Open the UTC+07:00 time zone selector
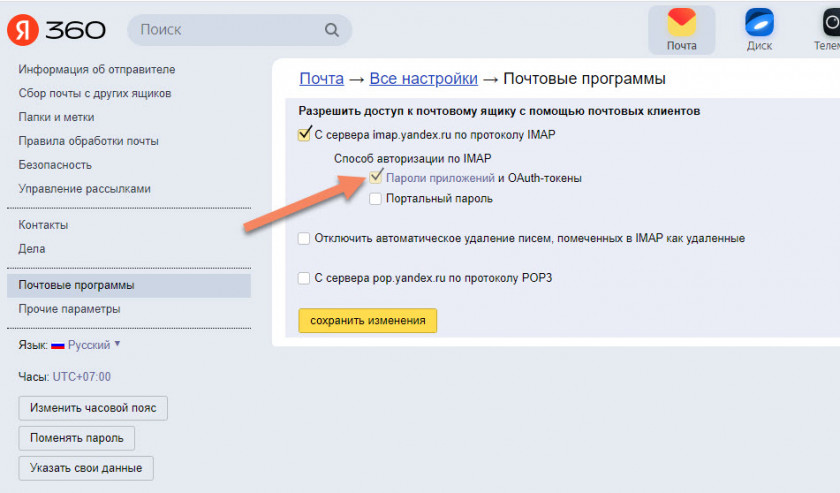The image size is (840, 493). pyautogui.click(x=82, y=377)
